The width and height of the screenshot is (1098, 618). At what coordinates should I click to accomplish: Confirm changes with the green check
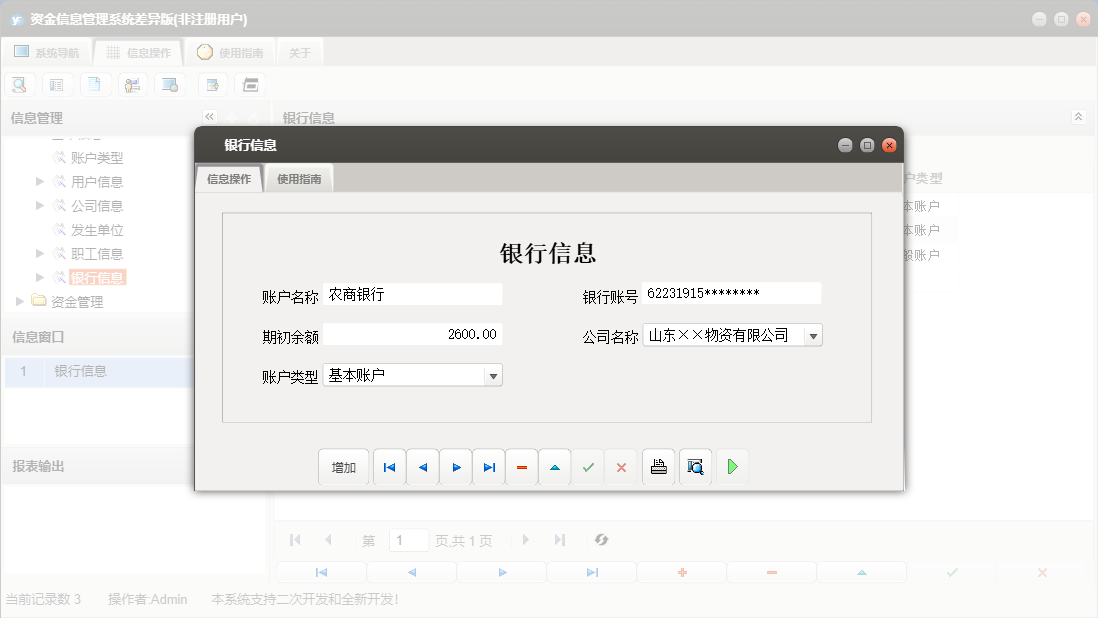click(588, 466)
